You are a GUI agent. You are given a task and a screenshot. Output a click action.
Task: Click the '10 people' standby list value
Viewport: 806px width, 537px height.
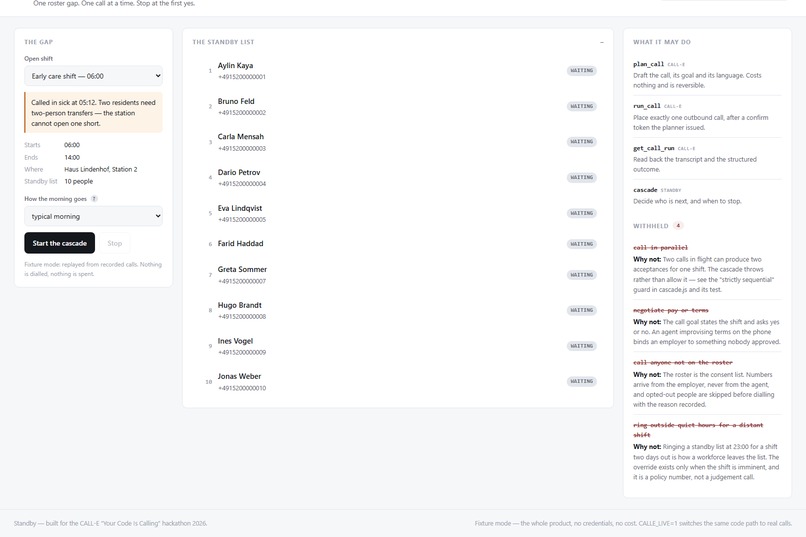tap(79, 181)
